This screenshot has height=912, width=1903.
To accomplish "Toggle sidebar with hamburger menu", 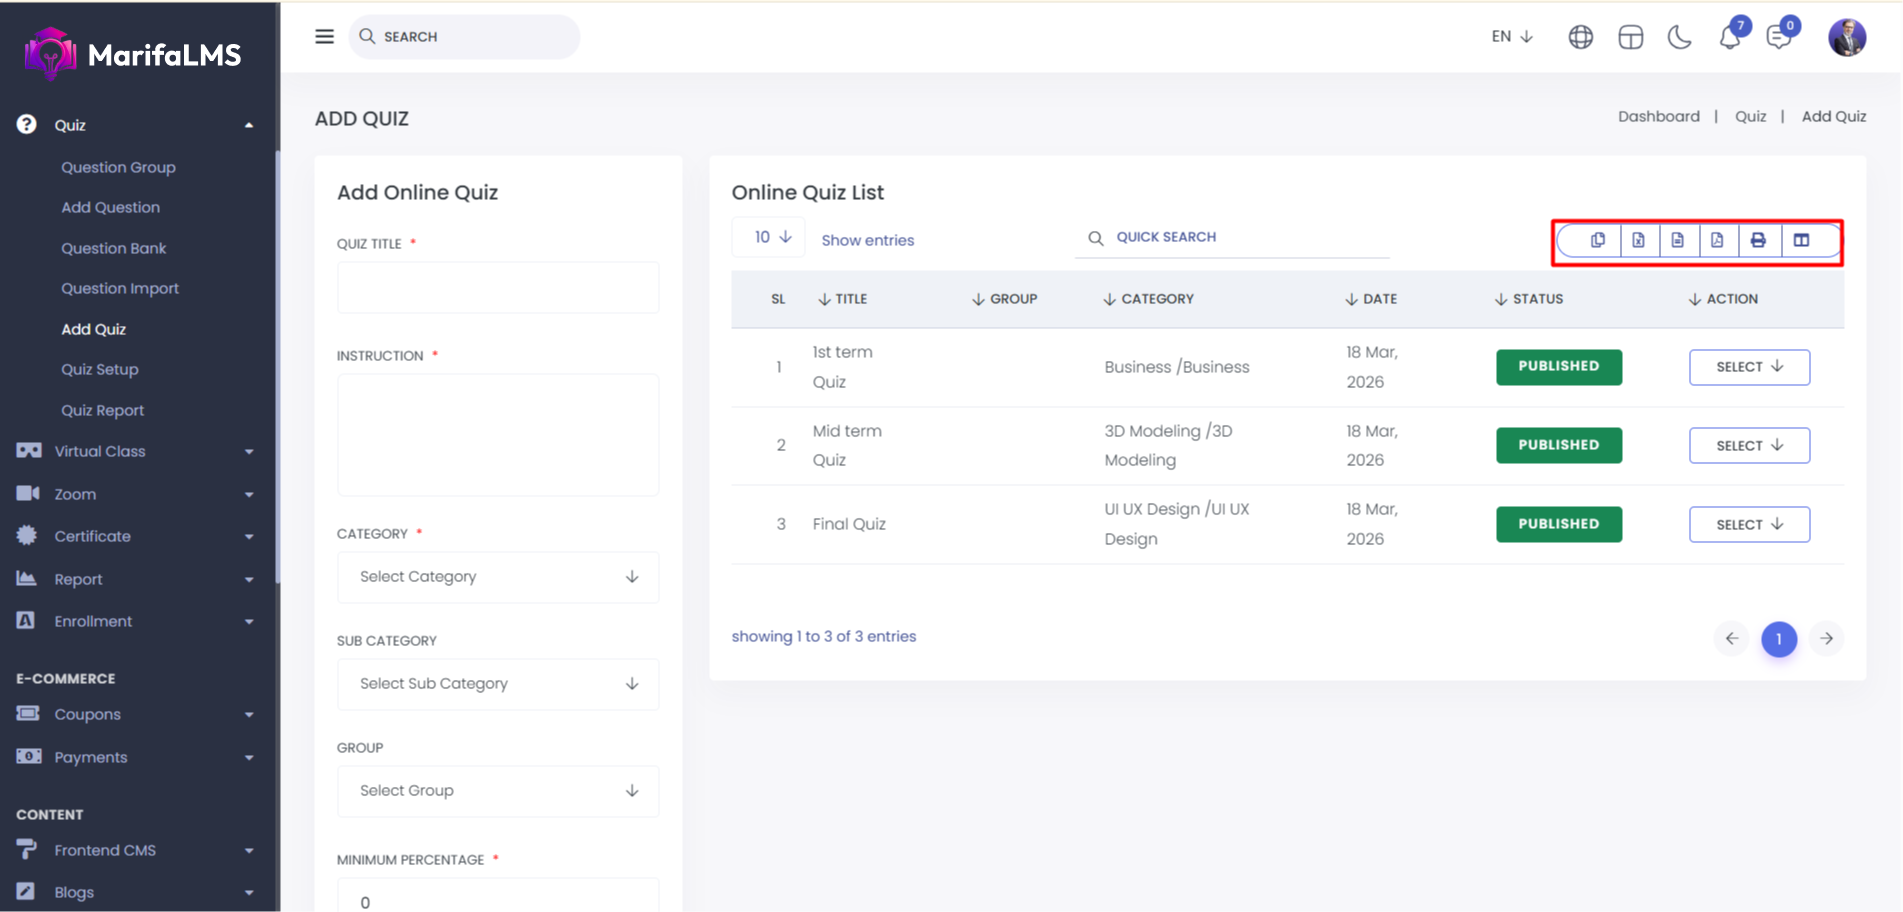I will (x=324, y=36).
